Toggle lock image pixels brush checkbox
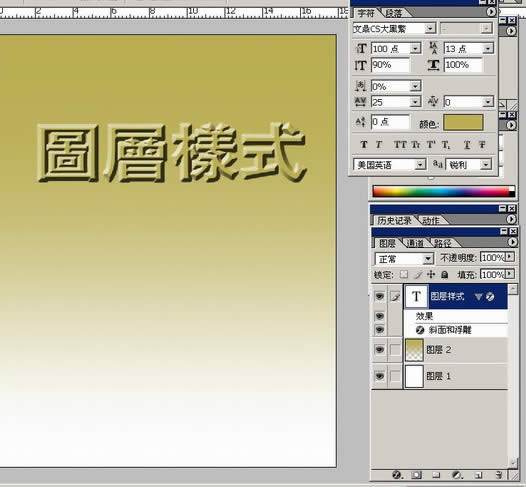The image size is (526, 487). pyautogui.click(x=418, y=275)
